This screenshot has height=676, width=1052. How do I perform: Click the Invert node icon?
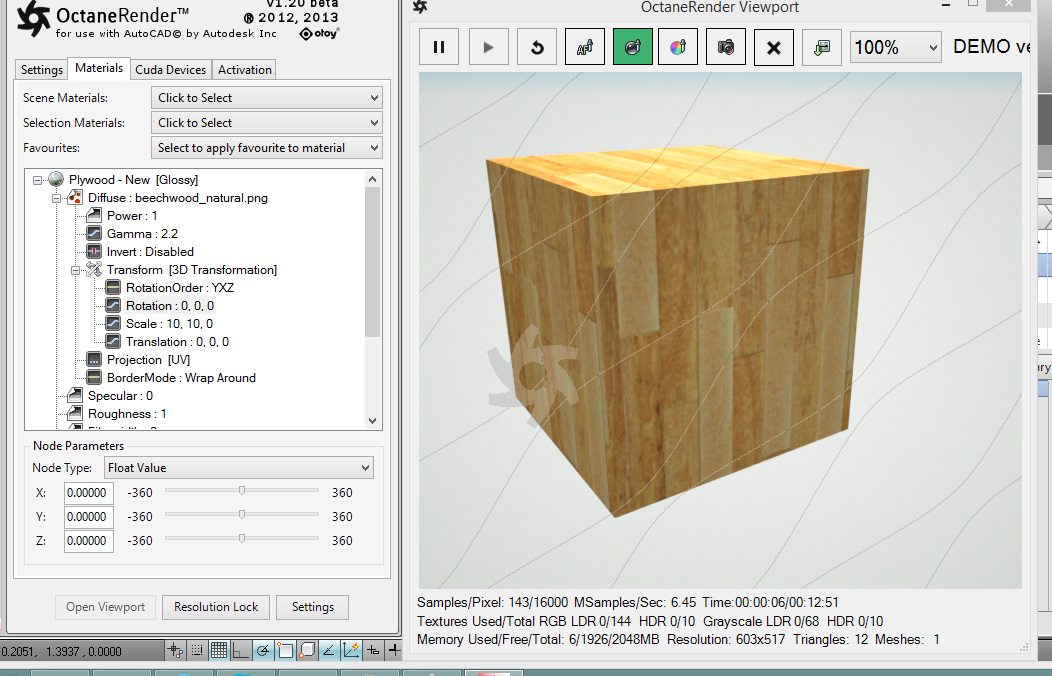point(94,251)
